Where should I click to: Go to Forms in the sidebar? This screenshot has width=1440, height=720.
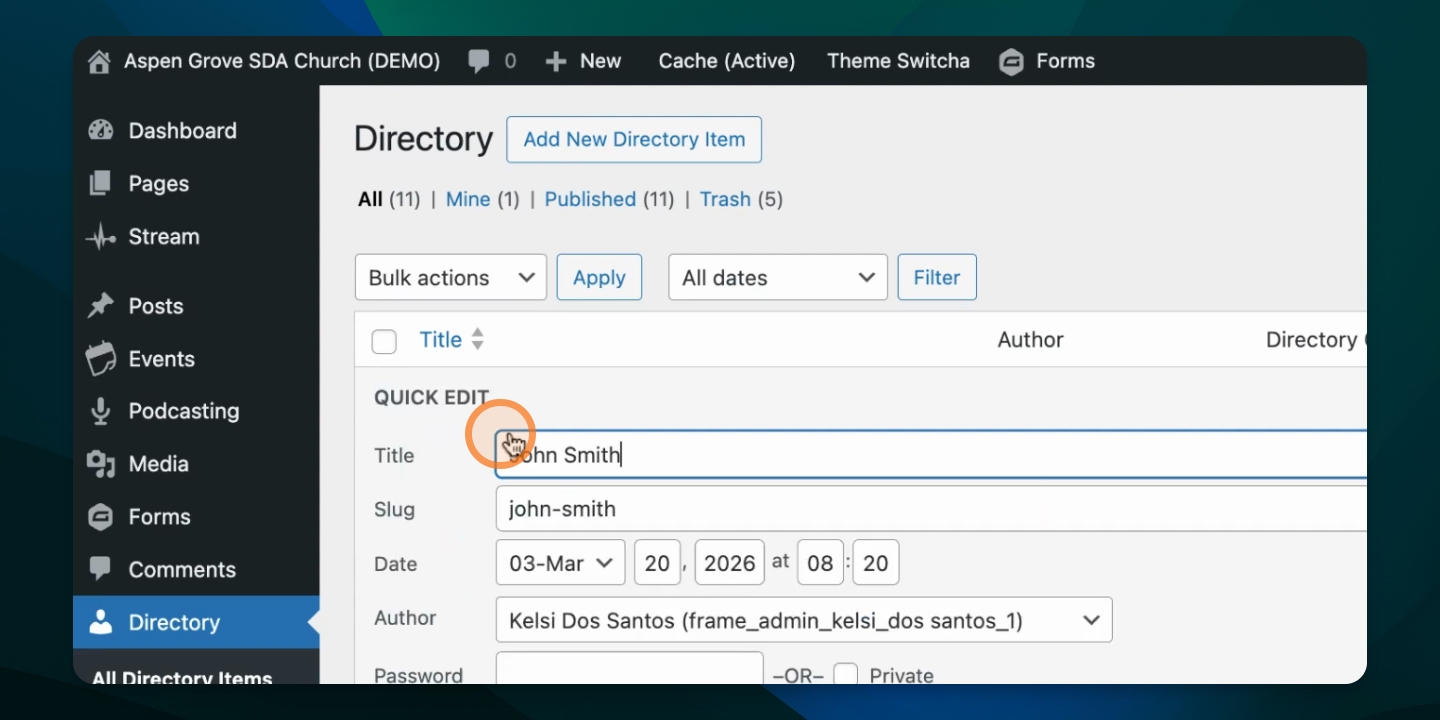click(x=160, y=517)
